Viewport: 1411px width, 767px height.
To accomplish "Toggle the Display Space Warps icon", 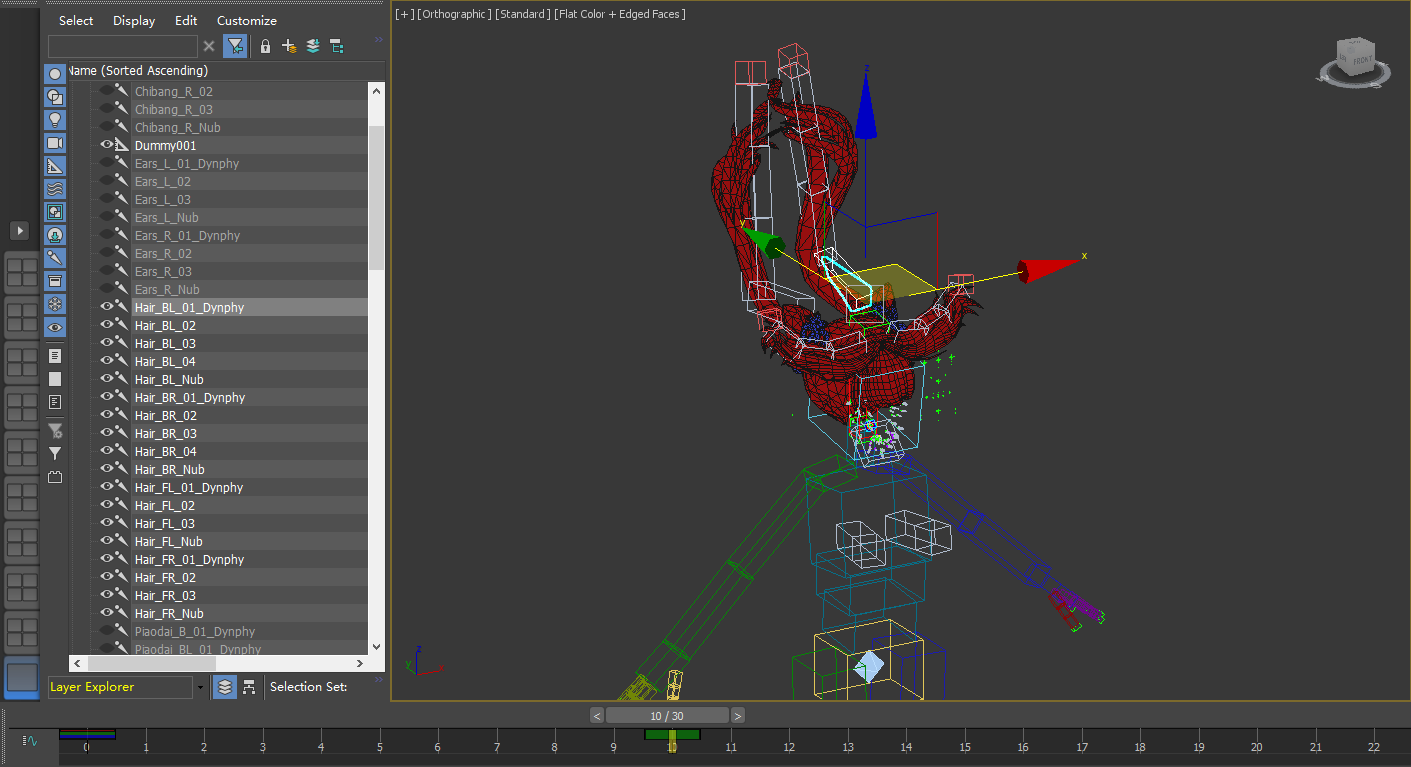I will (x=55, y=189).
